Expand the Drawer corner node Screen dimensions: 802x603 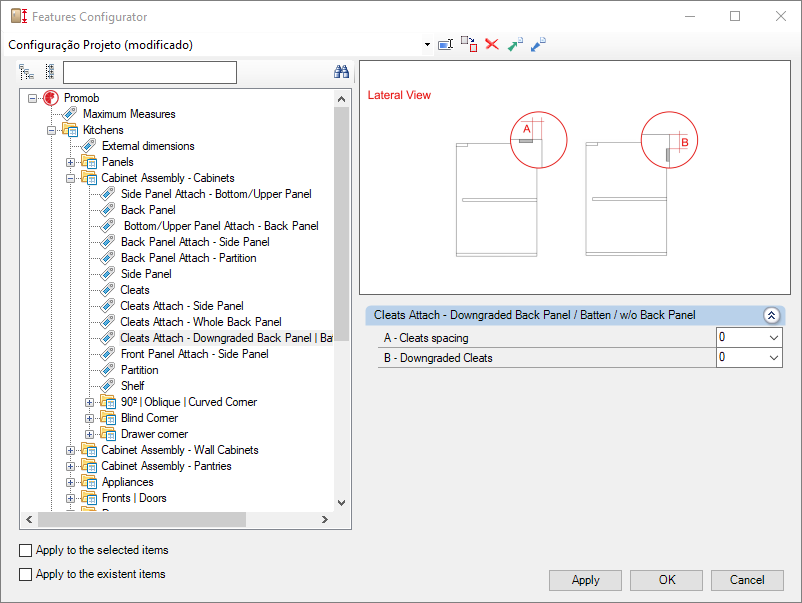click(89, 434)
